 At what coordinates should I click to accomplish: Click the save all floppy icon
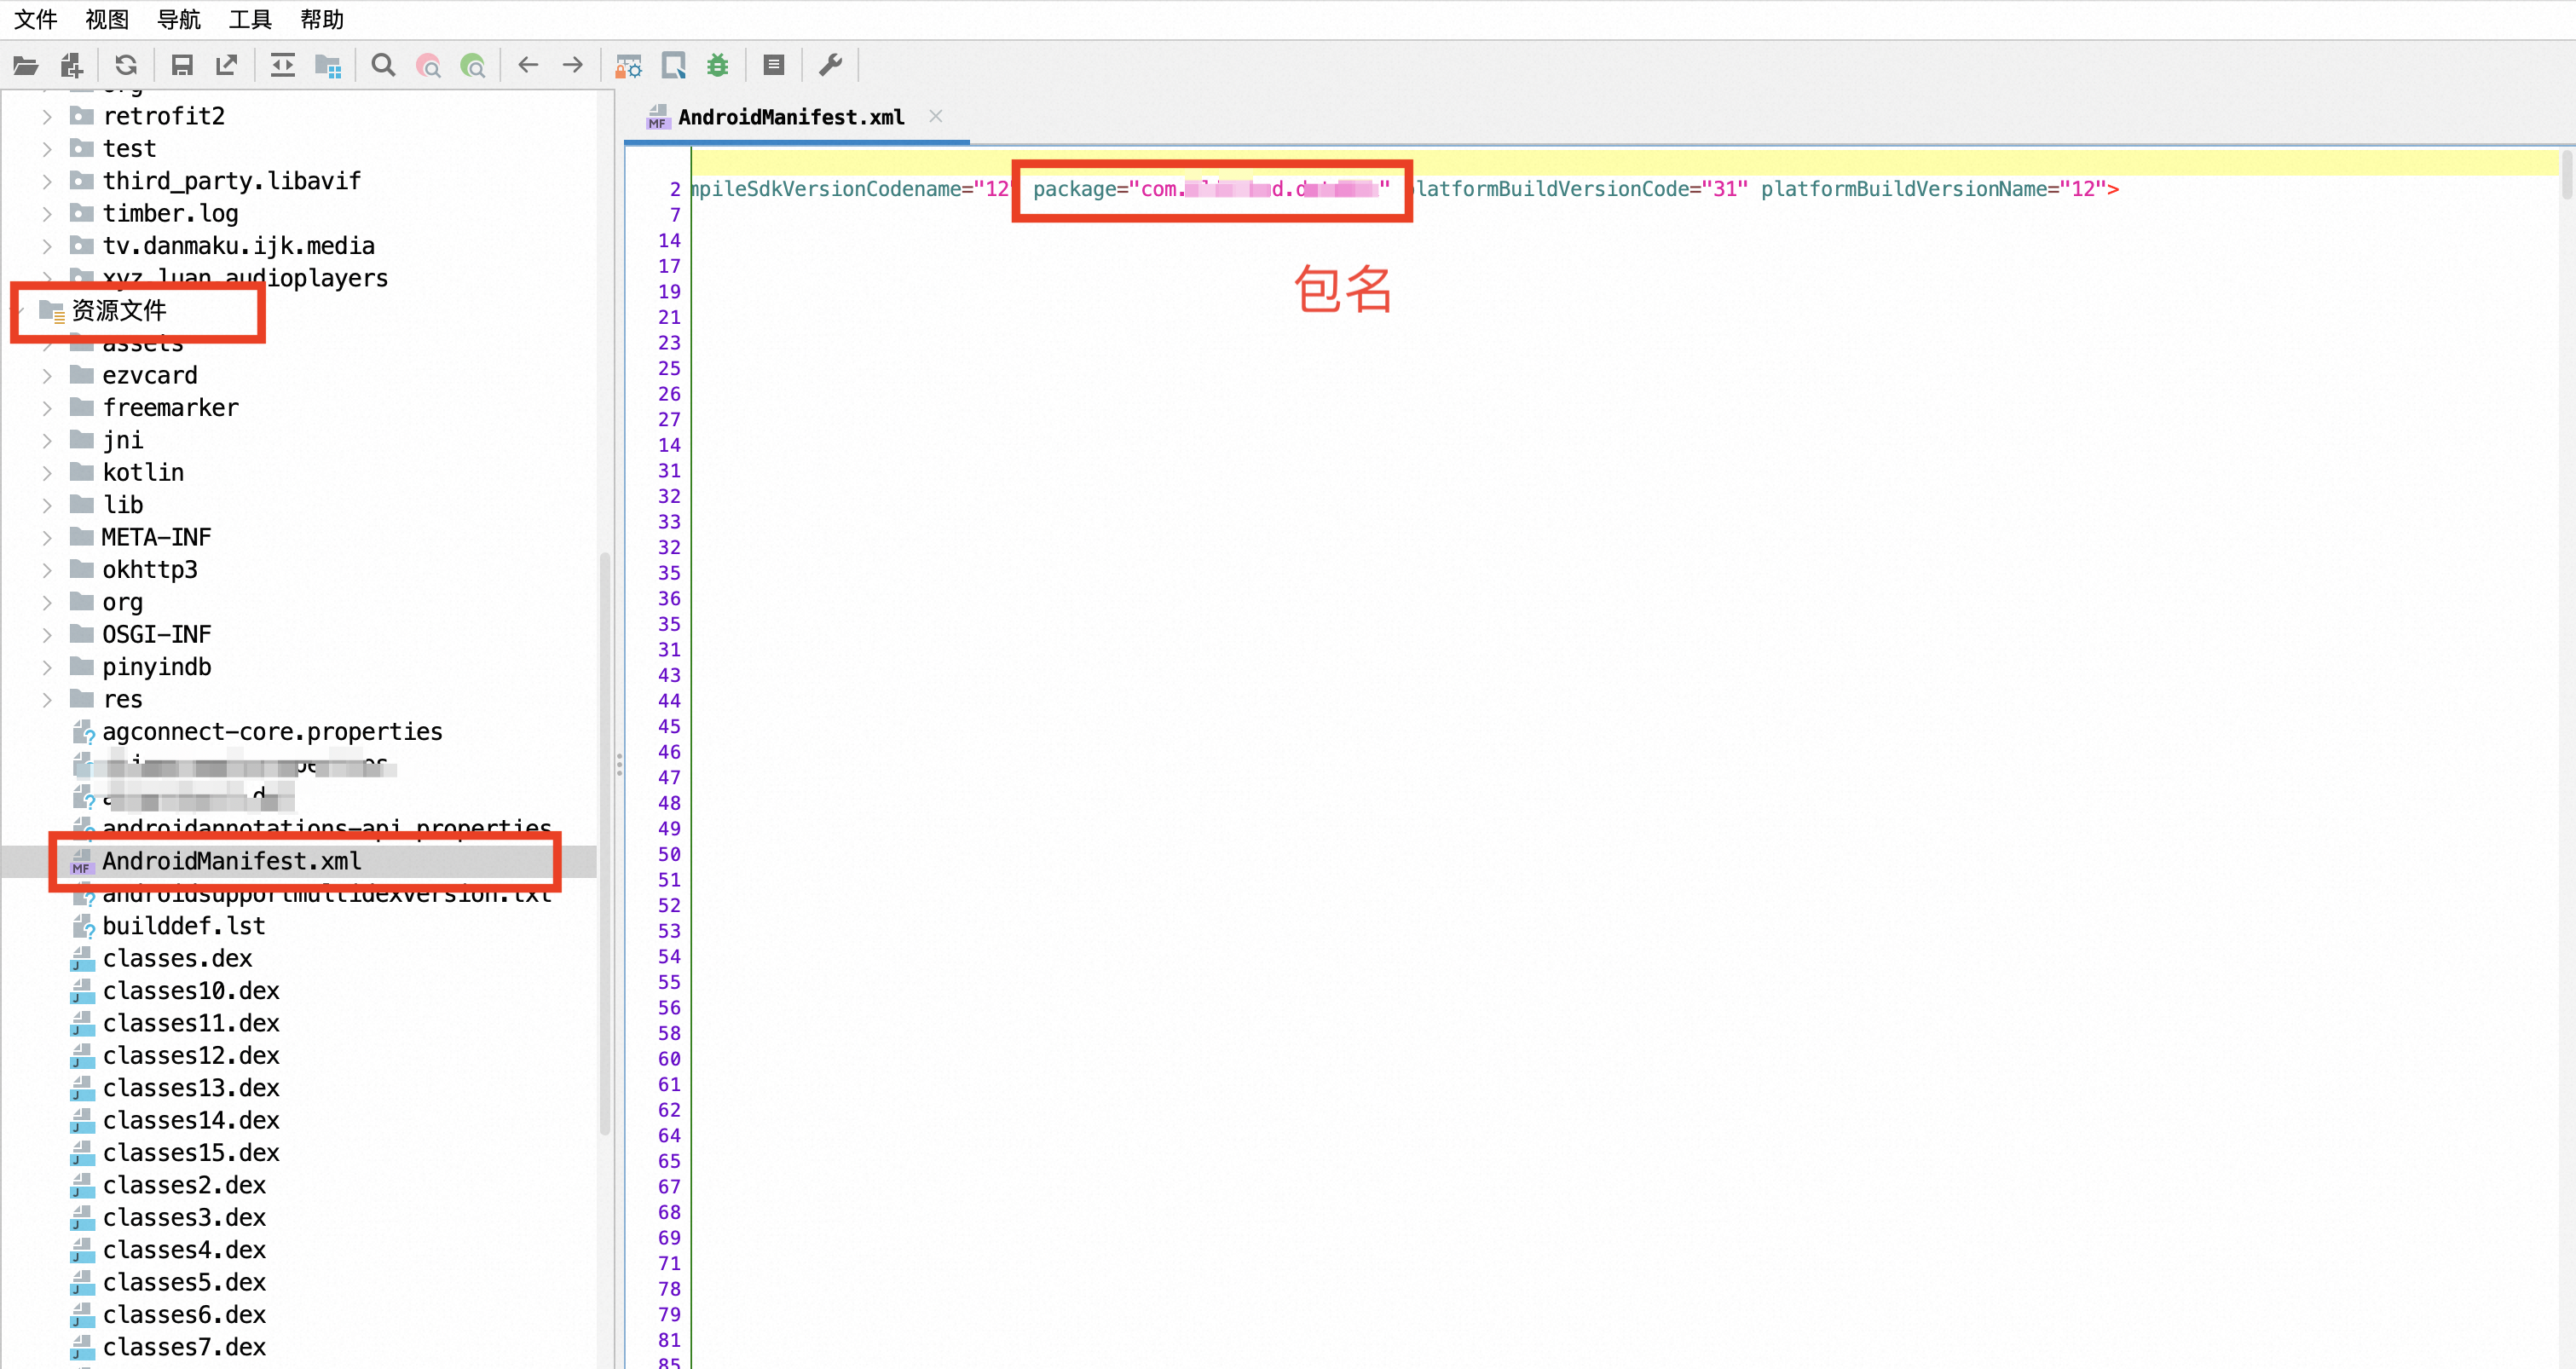pos(182,66)
